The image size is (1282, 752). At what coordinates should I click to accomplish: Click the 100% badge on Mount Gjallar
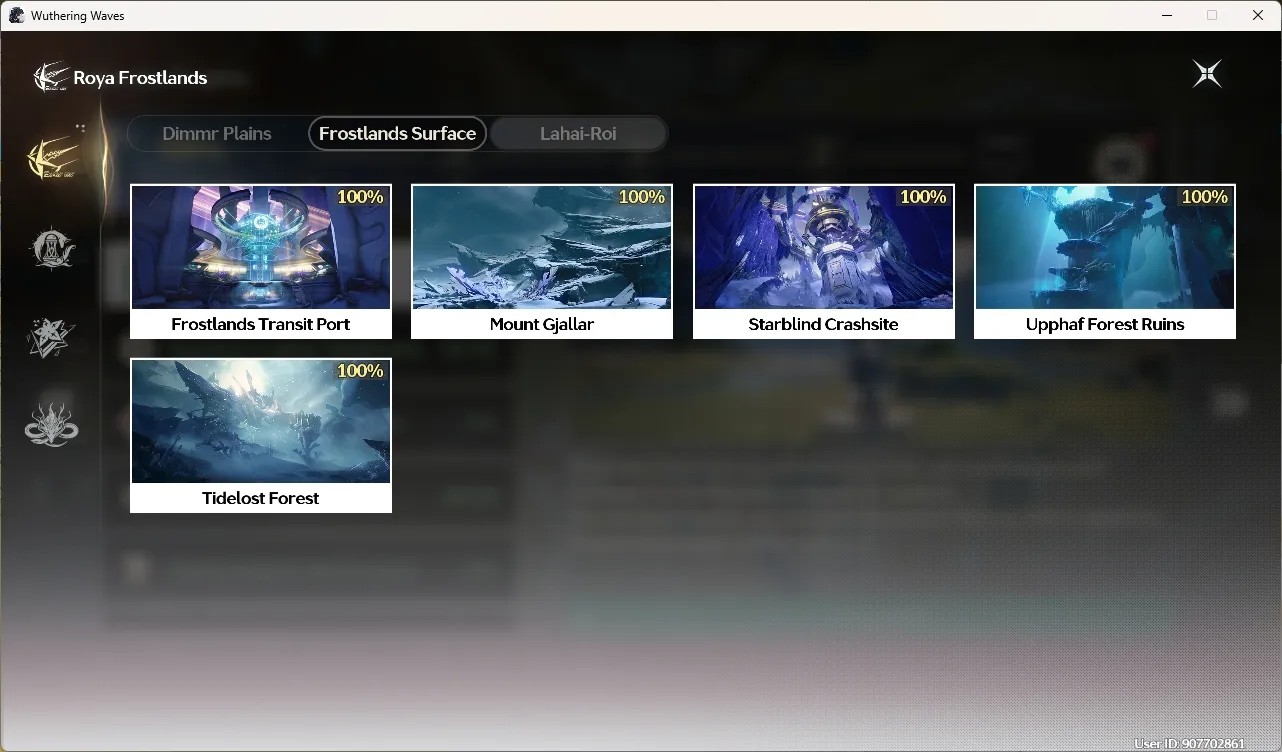click(x=642, y=197)
